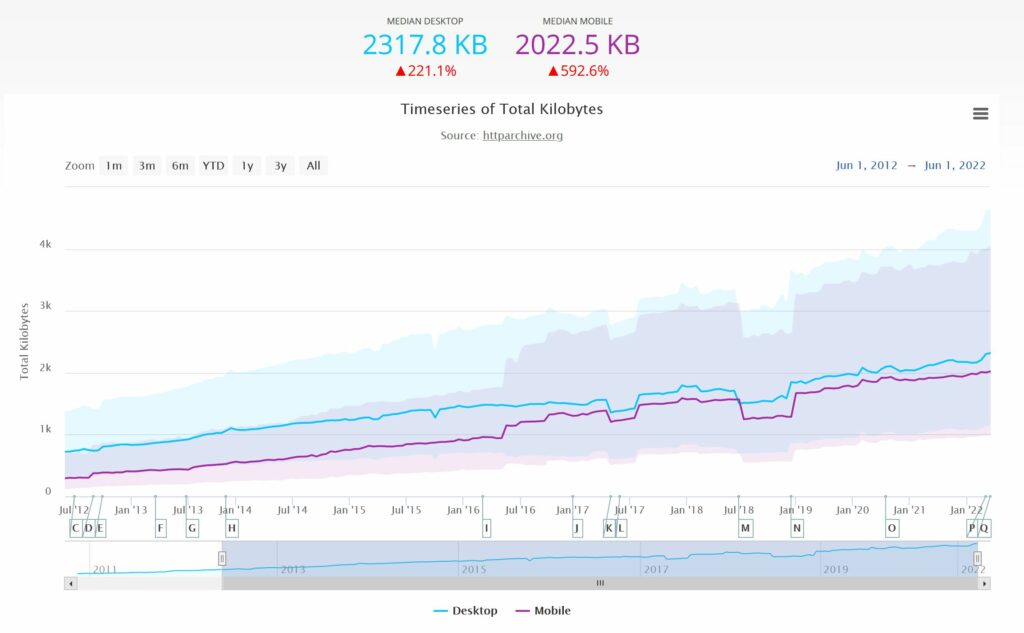
Task: Click the right navigator range handle
Action: point(978,559)
